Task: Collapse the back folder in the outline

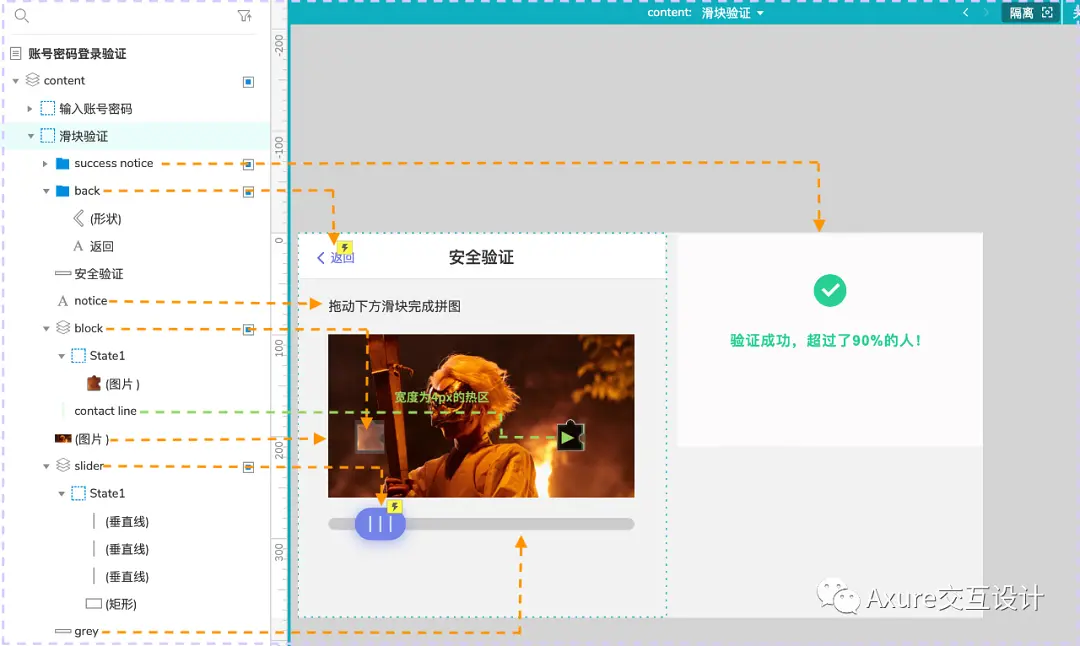Action: tap(45, 190)
